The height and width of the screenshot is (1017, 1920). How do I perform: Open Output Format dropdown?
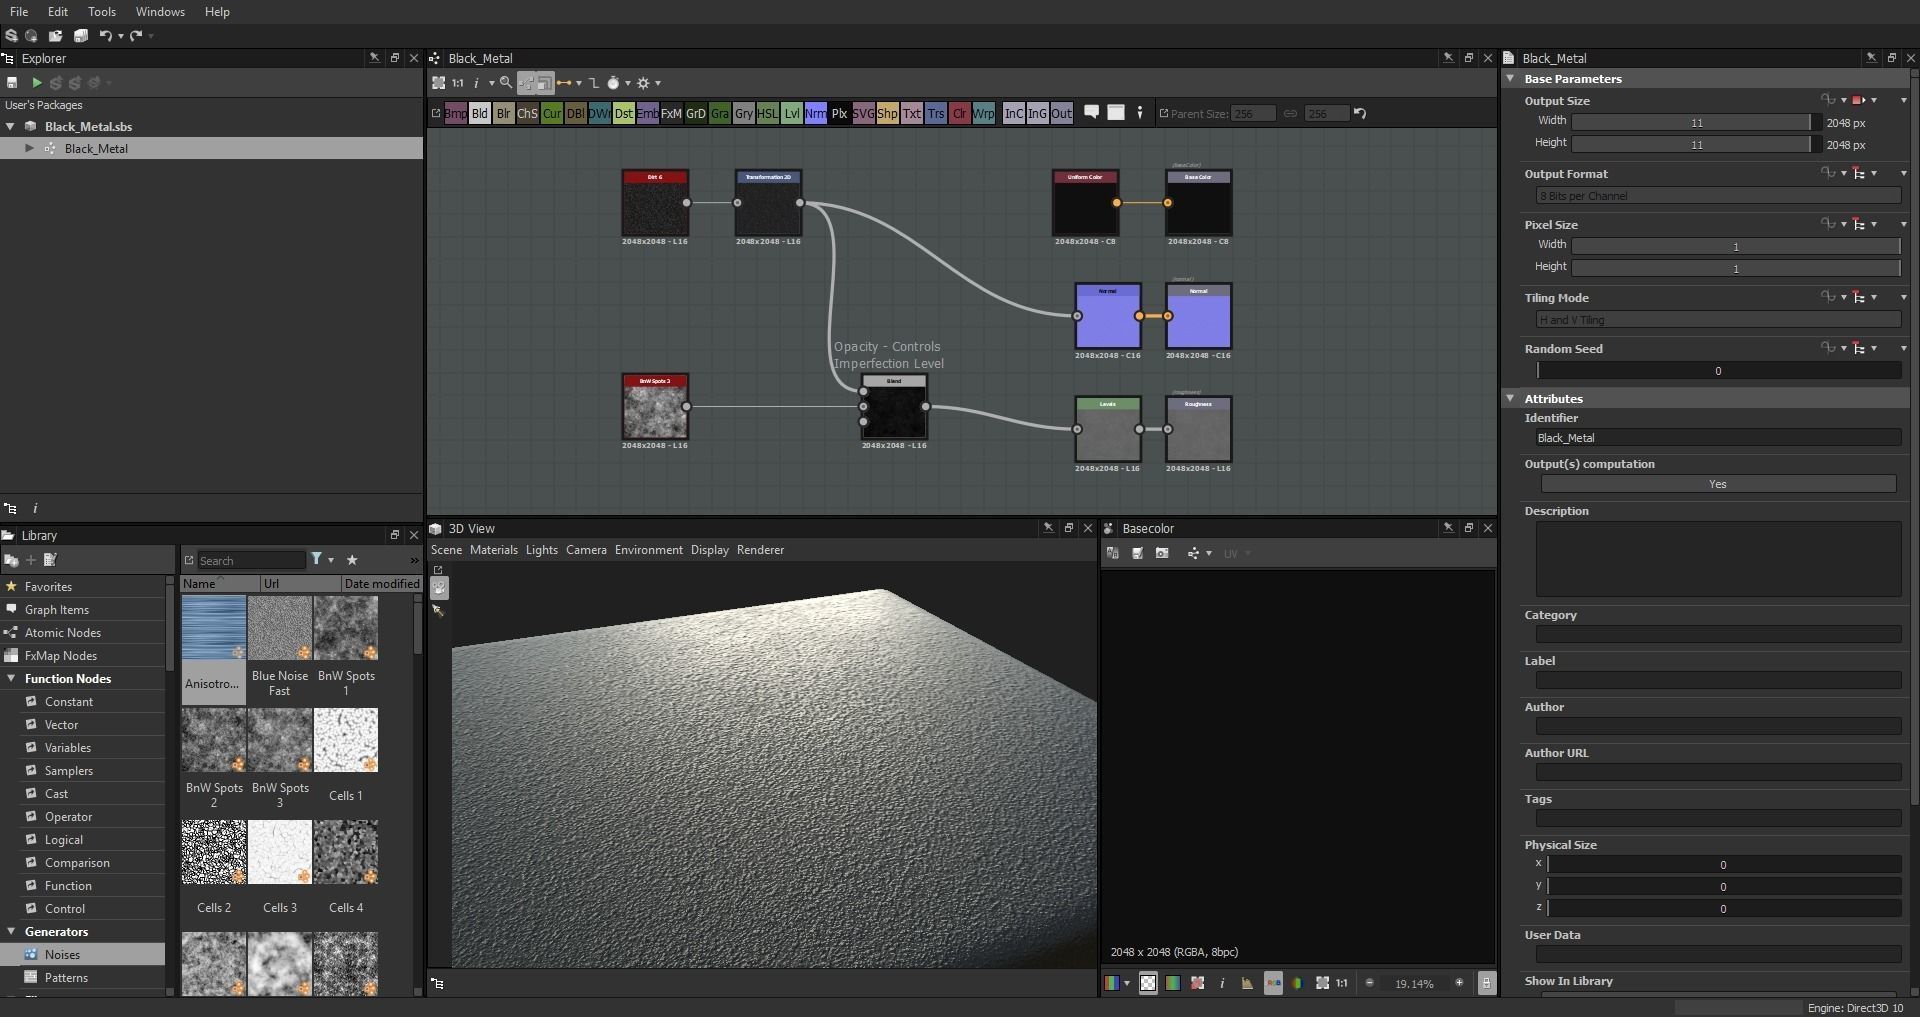click(1718, 196)
